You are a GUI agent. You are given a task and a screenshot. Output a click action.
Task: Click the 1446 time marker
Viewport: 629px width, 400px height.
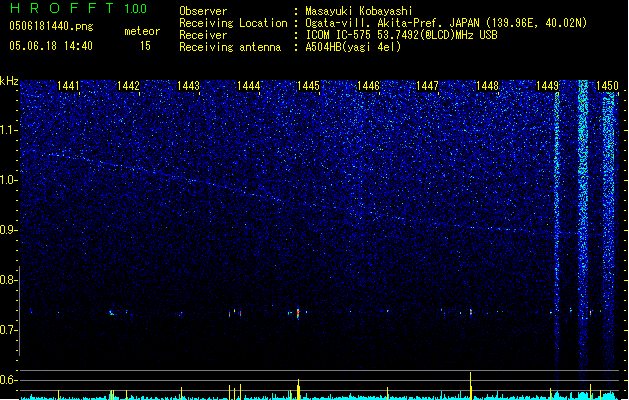click(368, 86)
